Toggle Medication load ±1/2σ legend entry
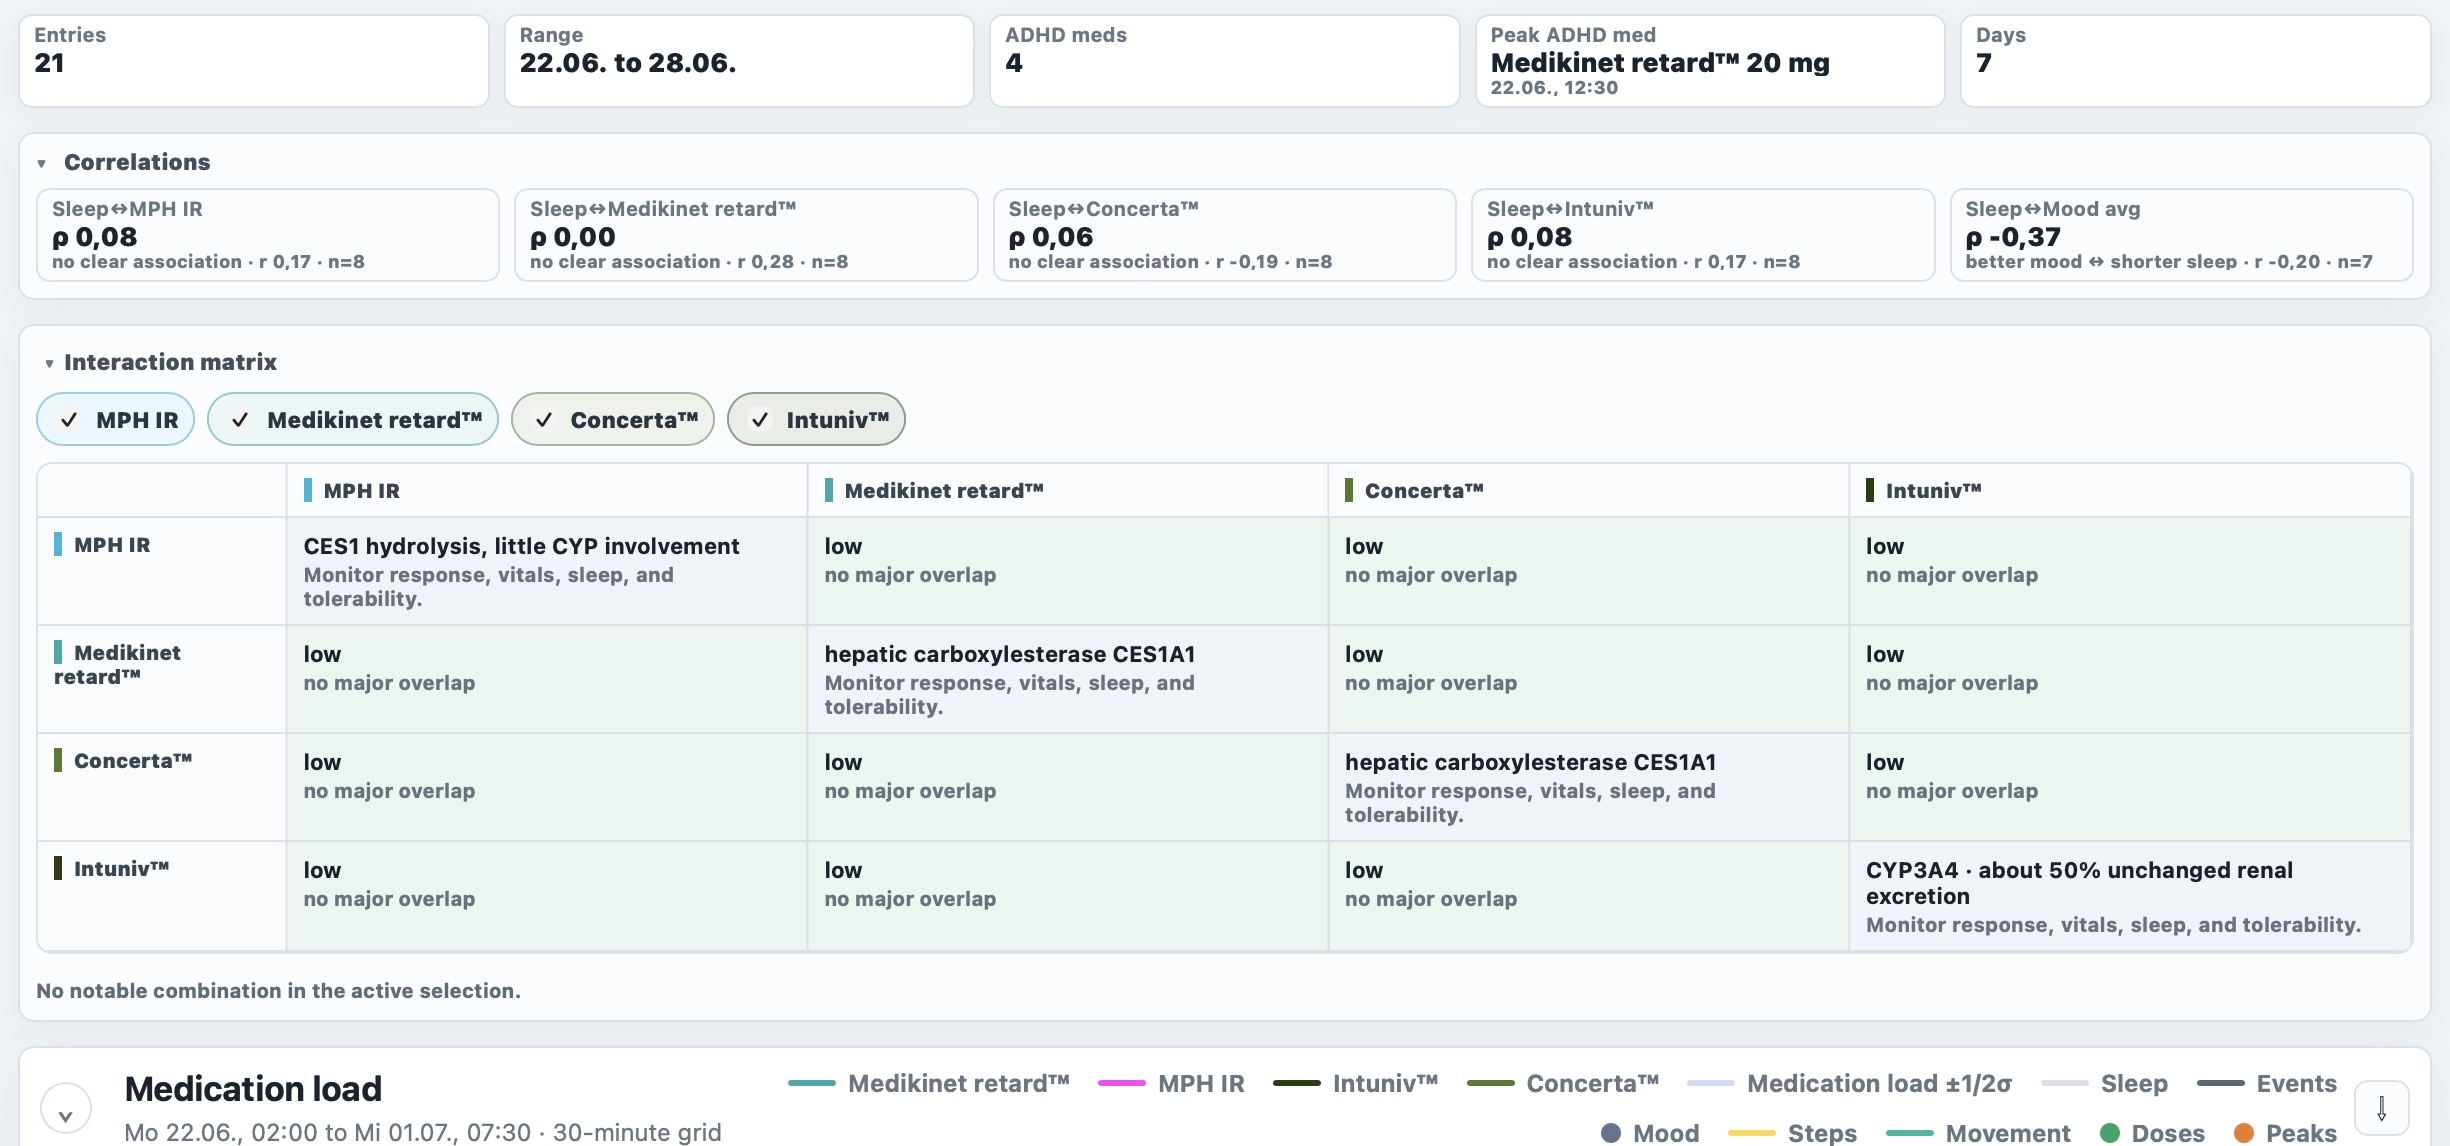The image size is (2450, 1146). point(1850,1083)
